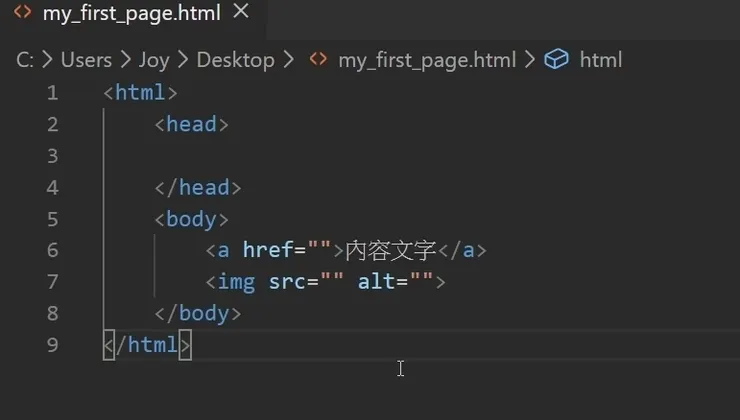Click the closing </html> tag on line 9
Viewport: 740px width, 420px height.
(146, 345)
